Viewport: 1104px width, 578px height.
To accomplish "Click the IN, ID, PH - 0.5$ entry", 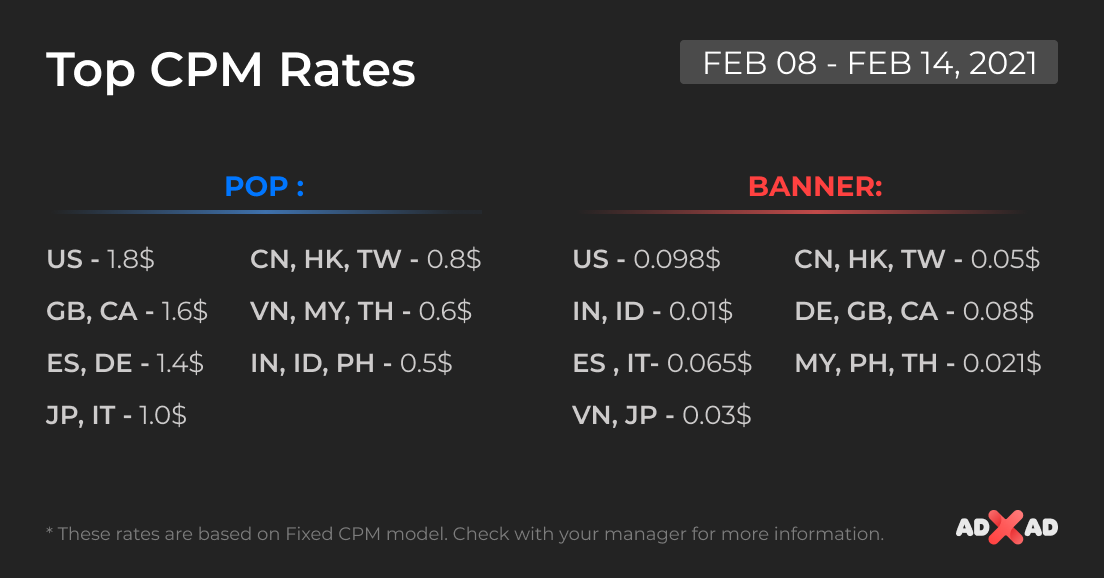I will click(351, 363).
